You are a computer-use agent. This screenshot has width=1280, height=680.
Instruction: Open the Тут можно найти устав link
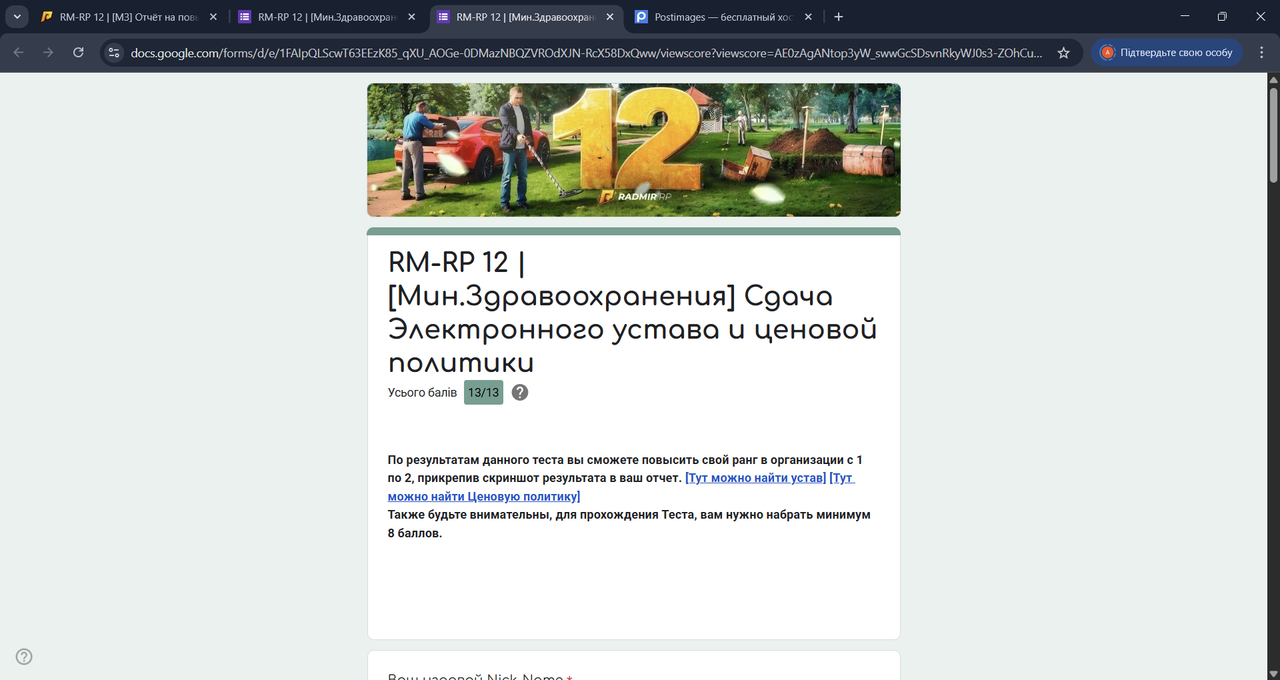pos(755,478)
